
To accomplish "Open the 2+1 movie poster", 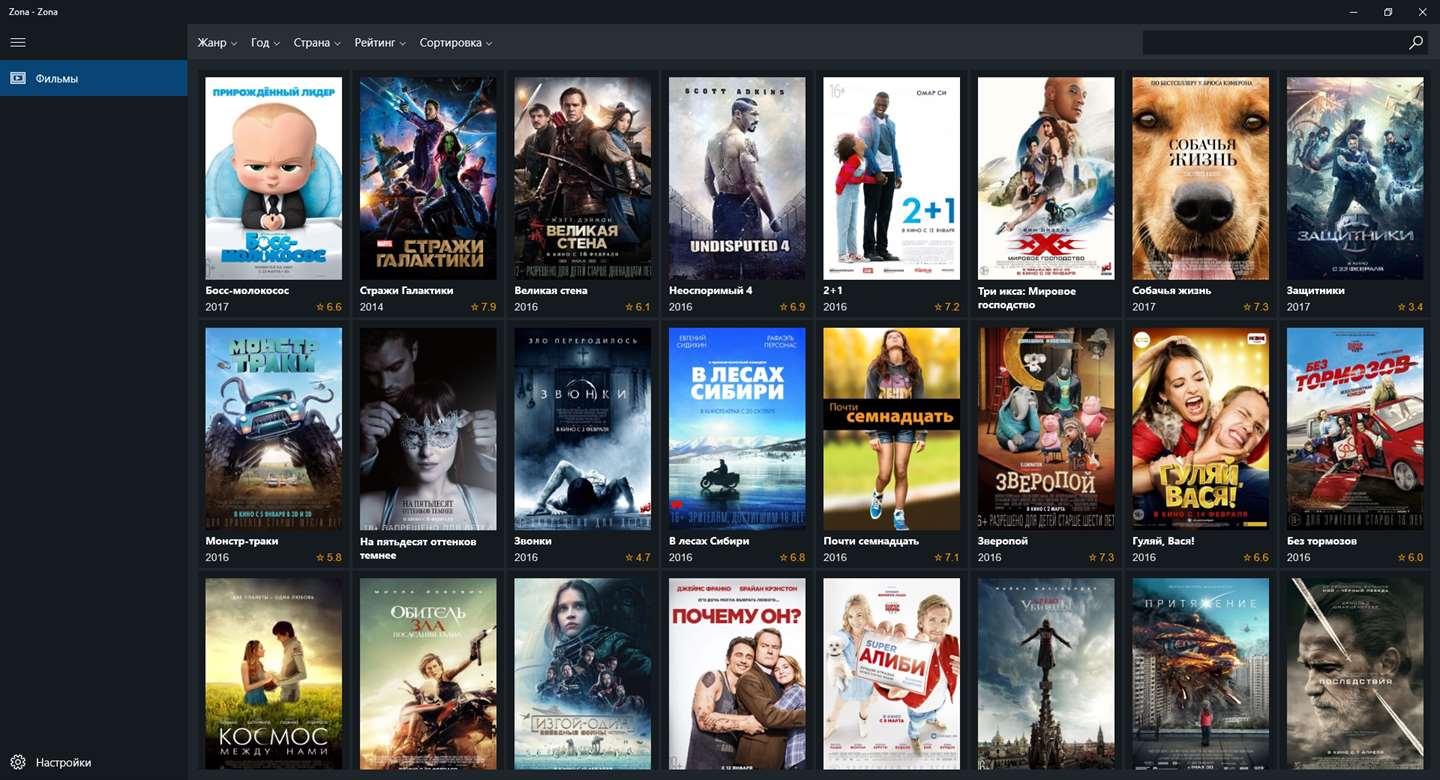I will pos(892,179).
